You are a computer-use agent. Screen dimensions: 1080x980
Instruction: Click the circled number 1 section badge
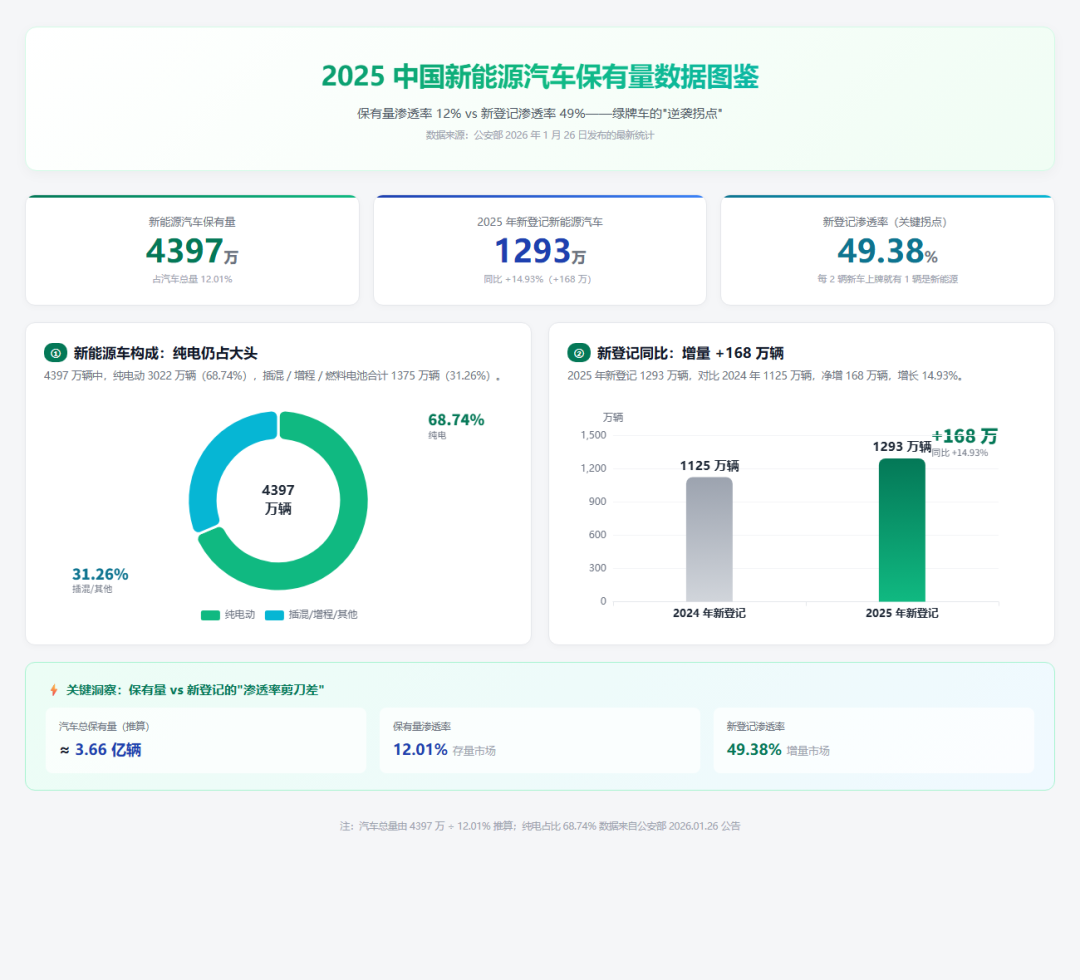pos(55,353)
